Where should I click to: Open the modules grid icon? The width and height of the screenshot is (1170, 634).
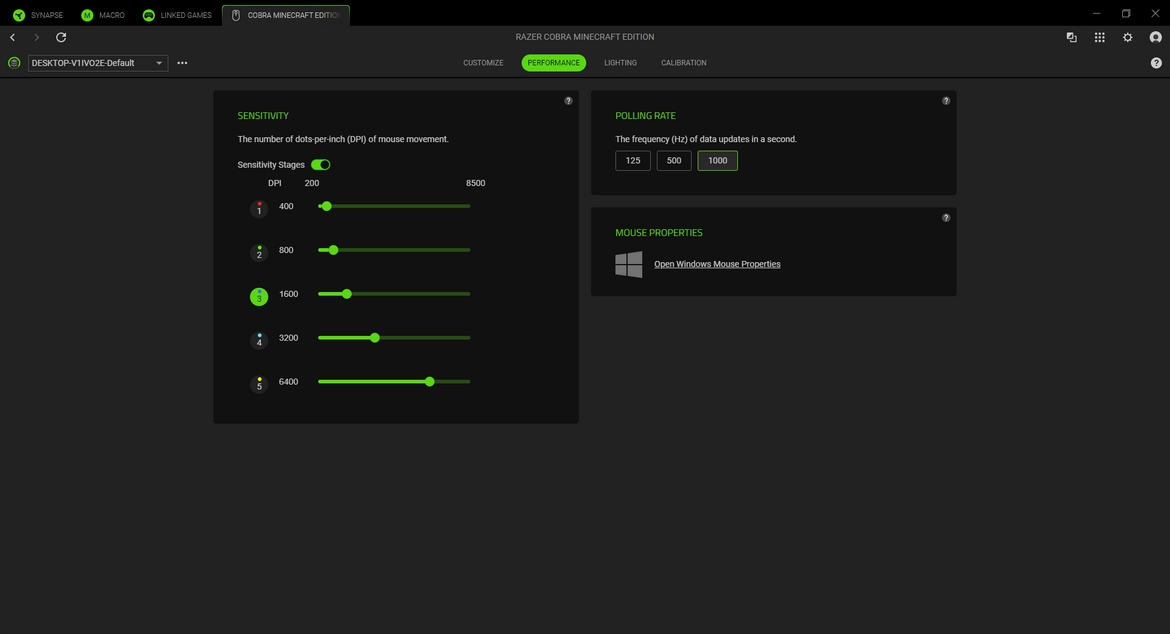(1100, 37)
